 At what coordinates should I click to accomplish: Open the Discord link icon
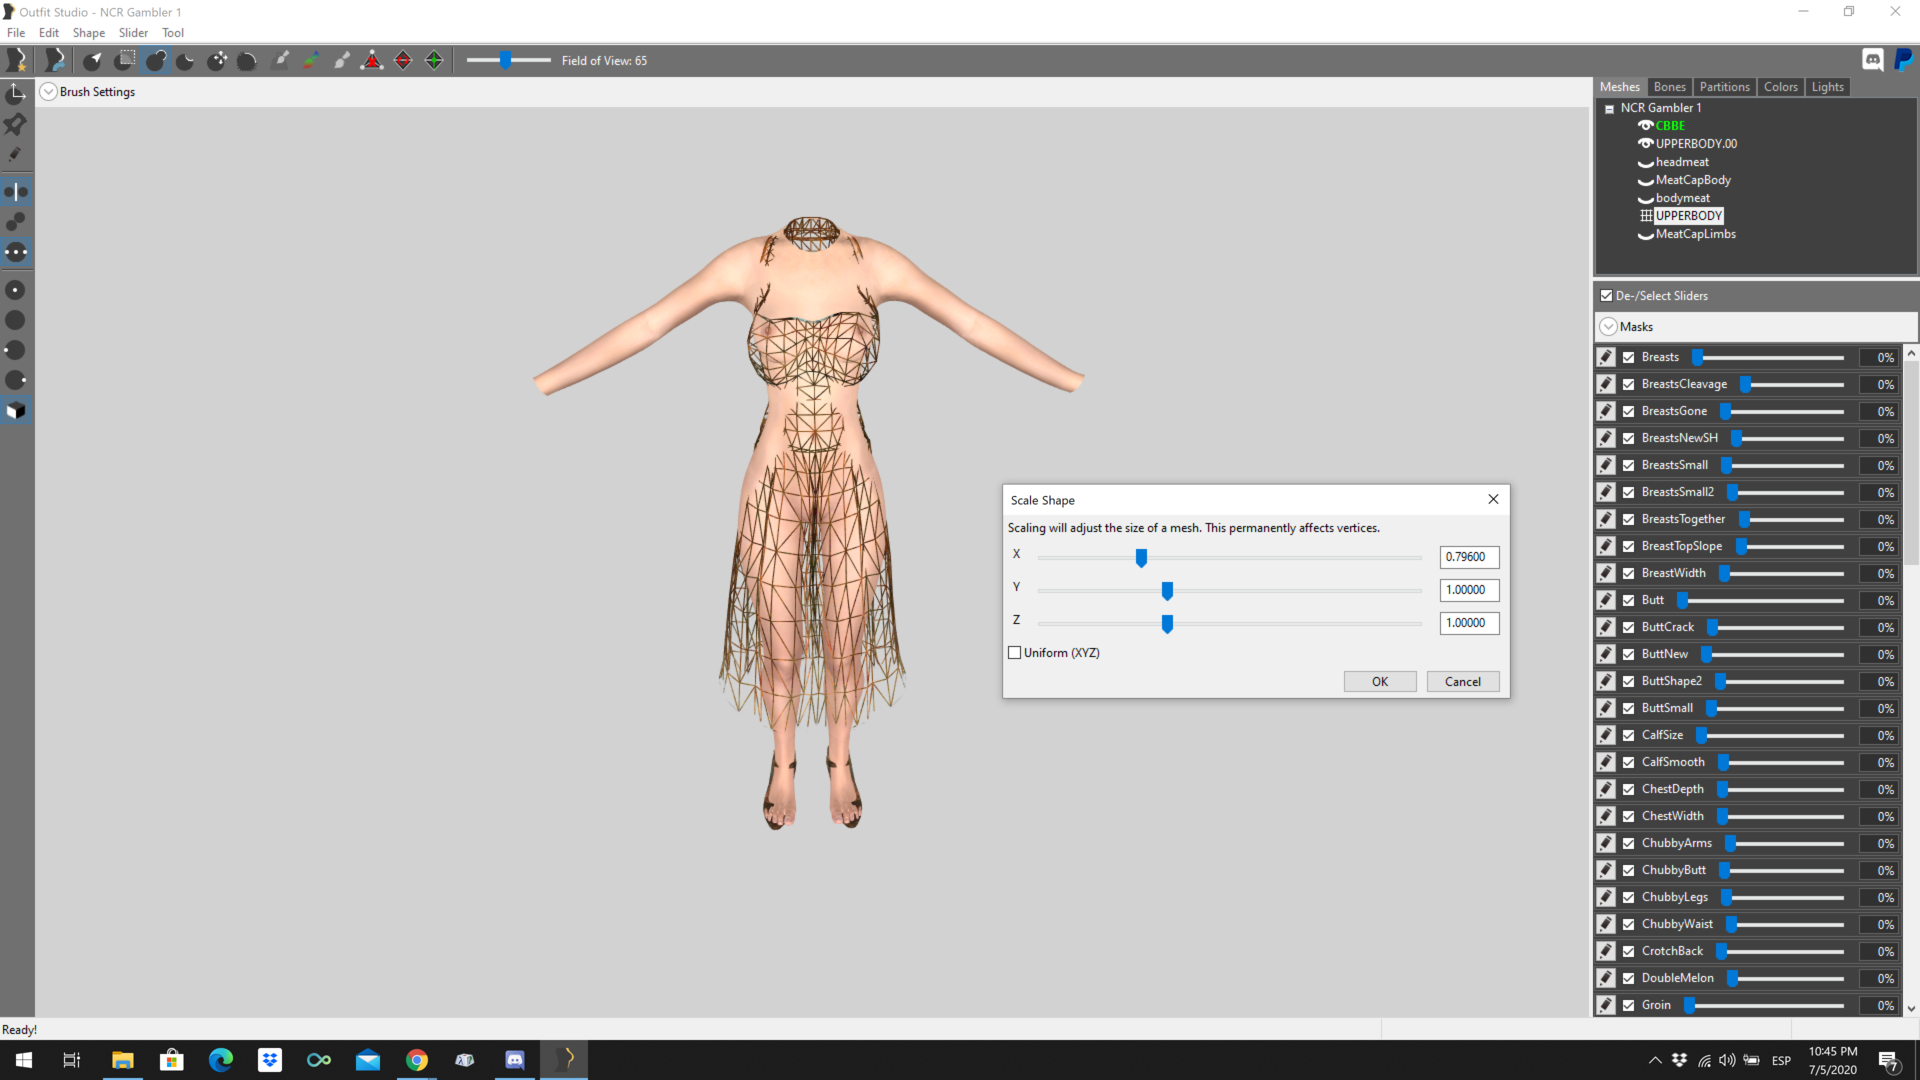[x=1873, y=60]
